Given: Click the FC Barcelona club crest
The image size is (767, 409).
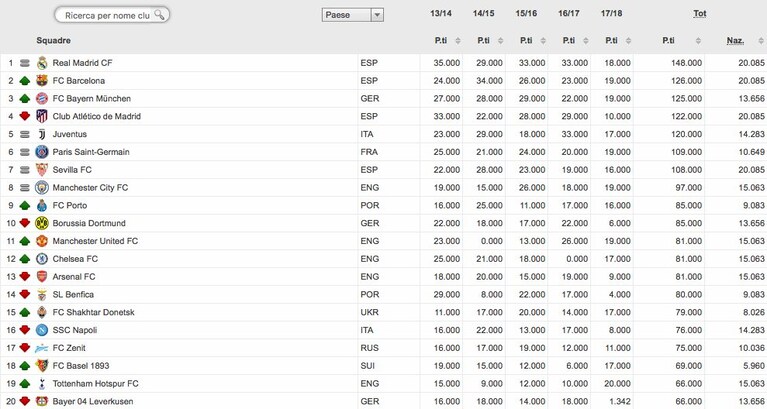Looking at the screenshot, I should pyautogui.click(x=42, y=81).
